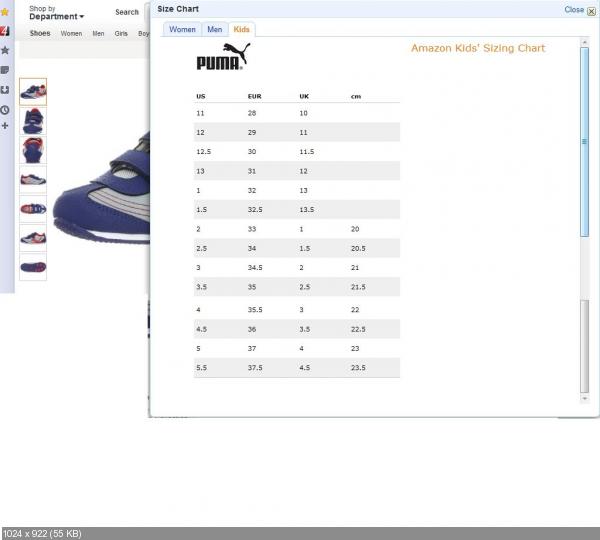Switch to the Women size chart tab
The image size is (600, 540).
[182, 30]
